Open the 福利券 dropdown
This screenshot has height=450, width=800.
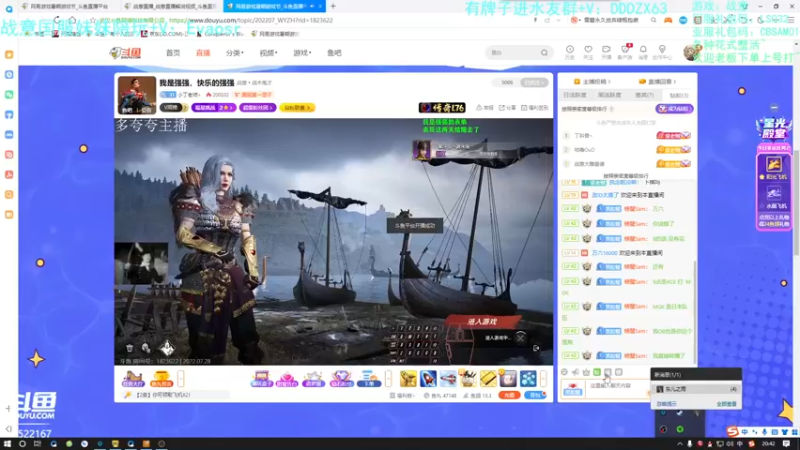402,395
